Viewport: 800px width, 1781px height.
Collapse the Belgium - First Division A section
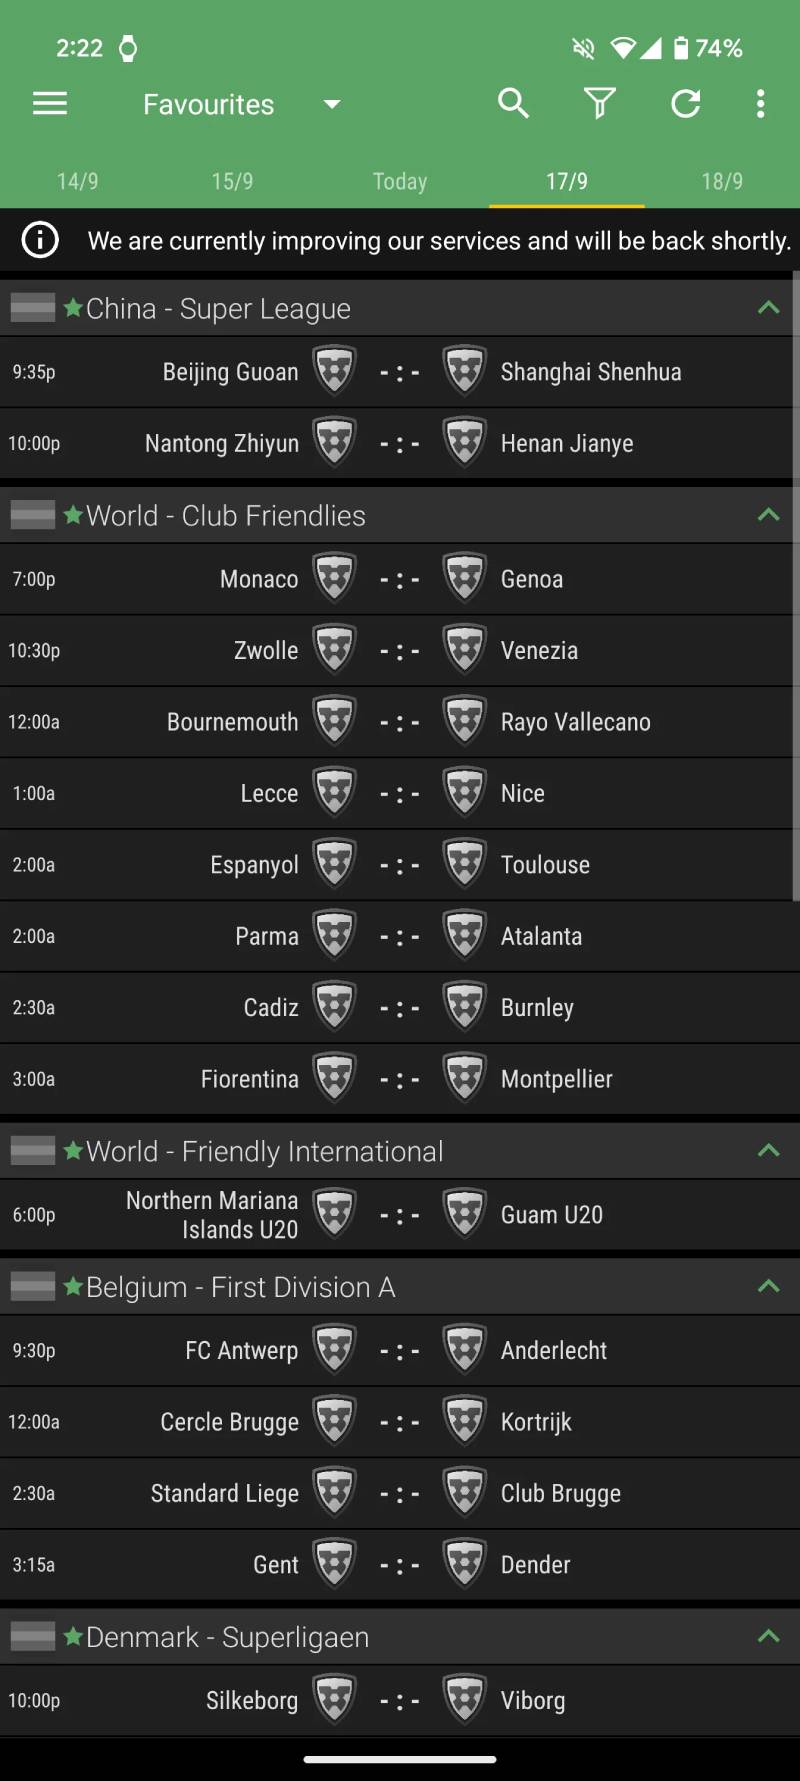tap(768, 1287)
